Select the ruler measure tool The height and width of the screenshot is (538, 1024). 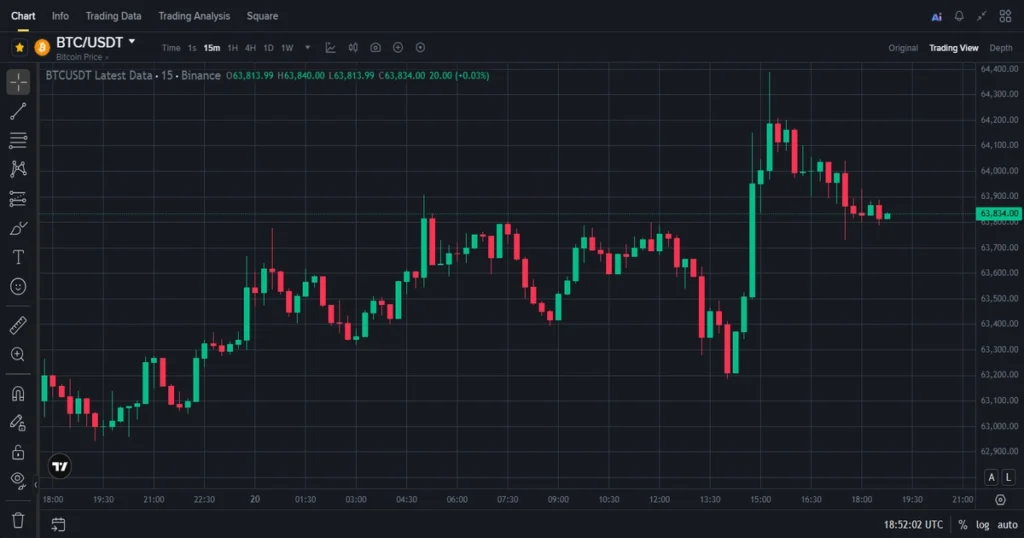pyautogui.click(x=18, y=325)
